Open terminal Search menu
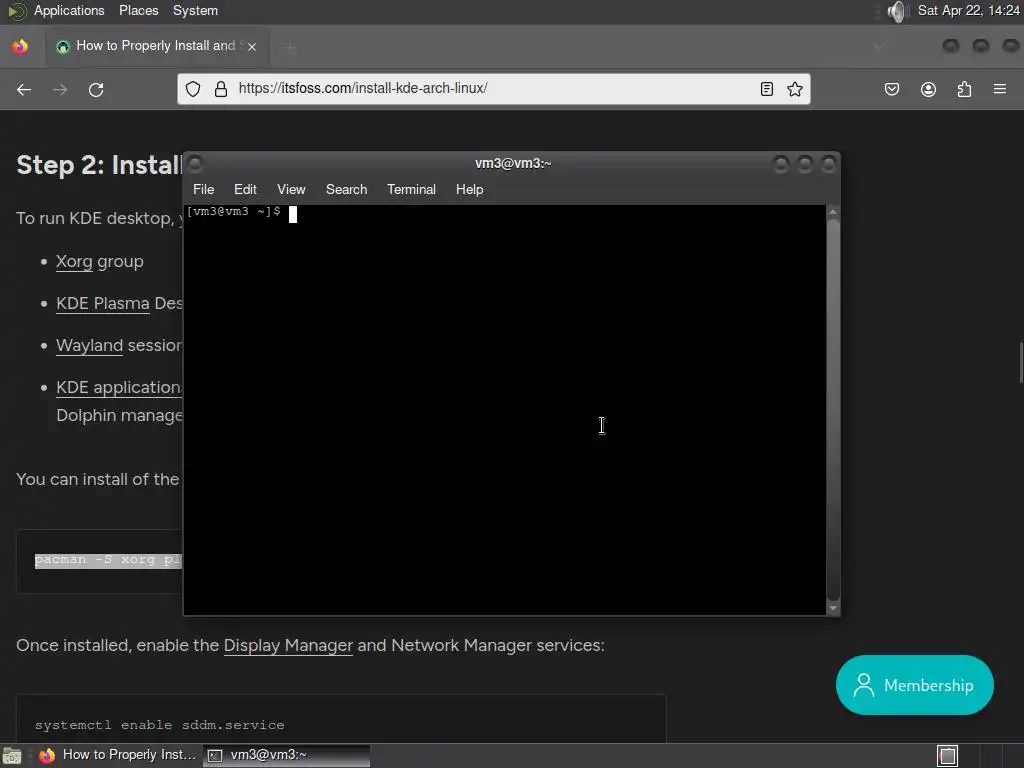Image resolution: width=1024 pixels, height=768 pixels. tap(346, 189)
